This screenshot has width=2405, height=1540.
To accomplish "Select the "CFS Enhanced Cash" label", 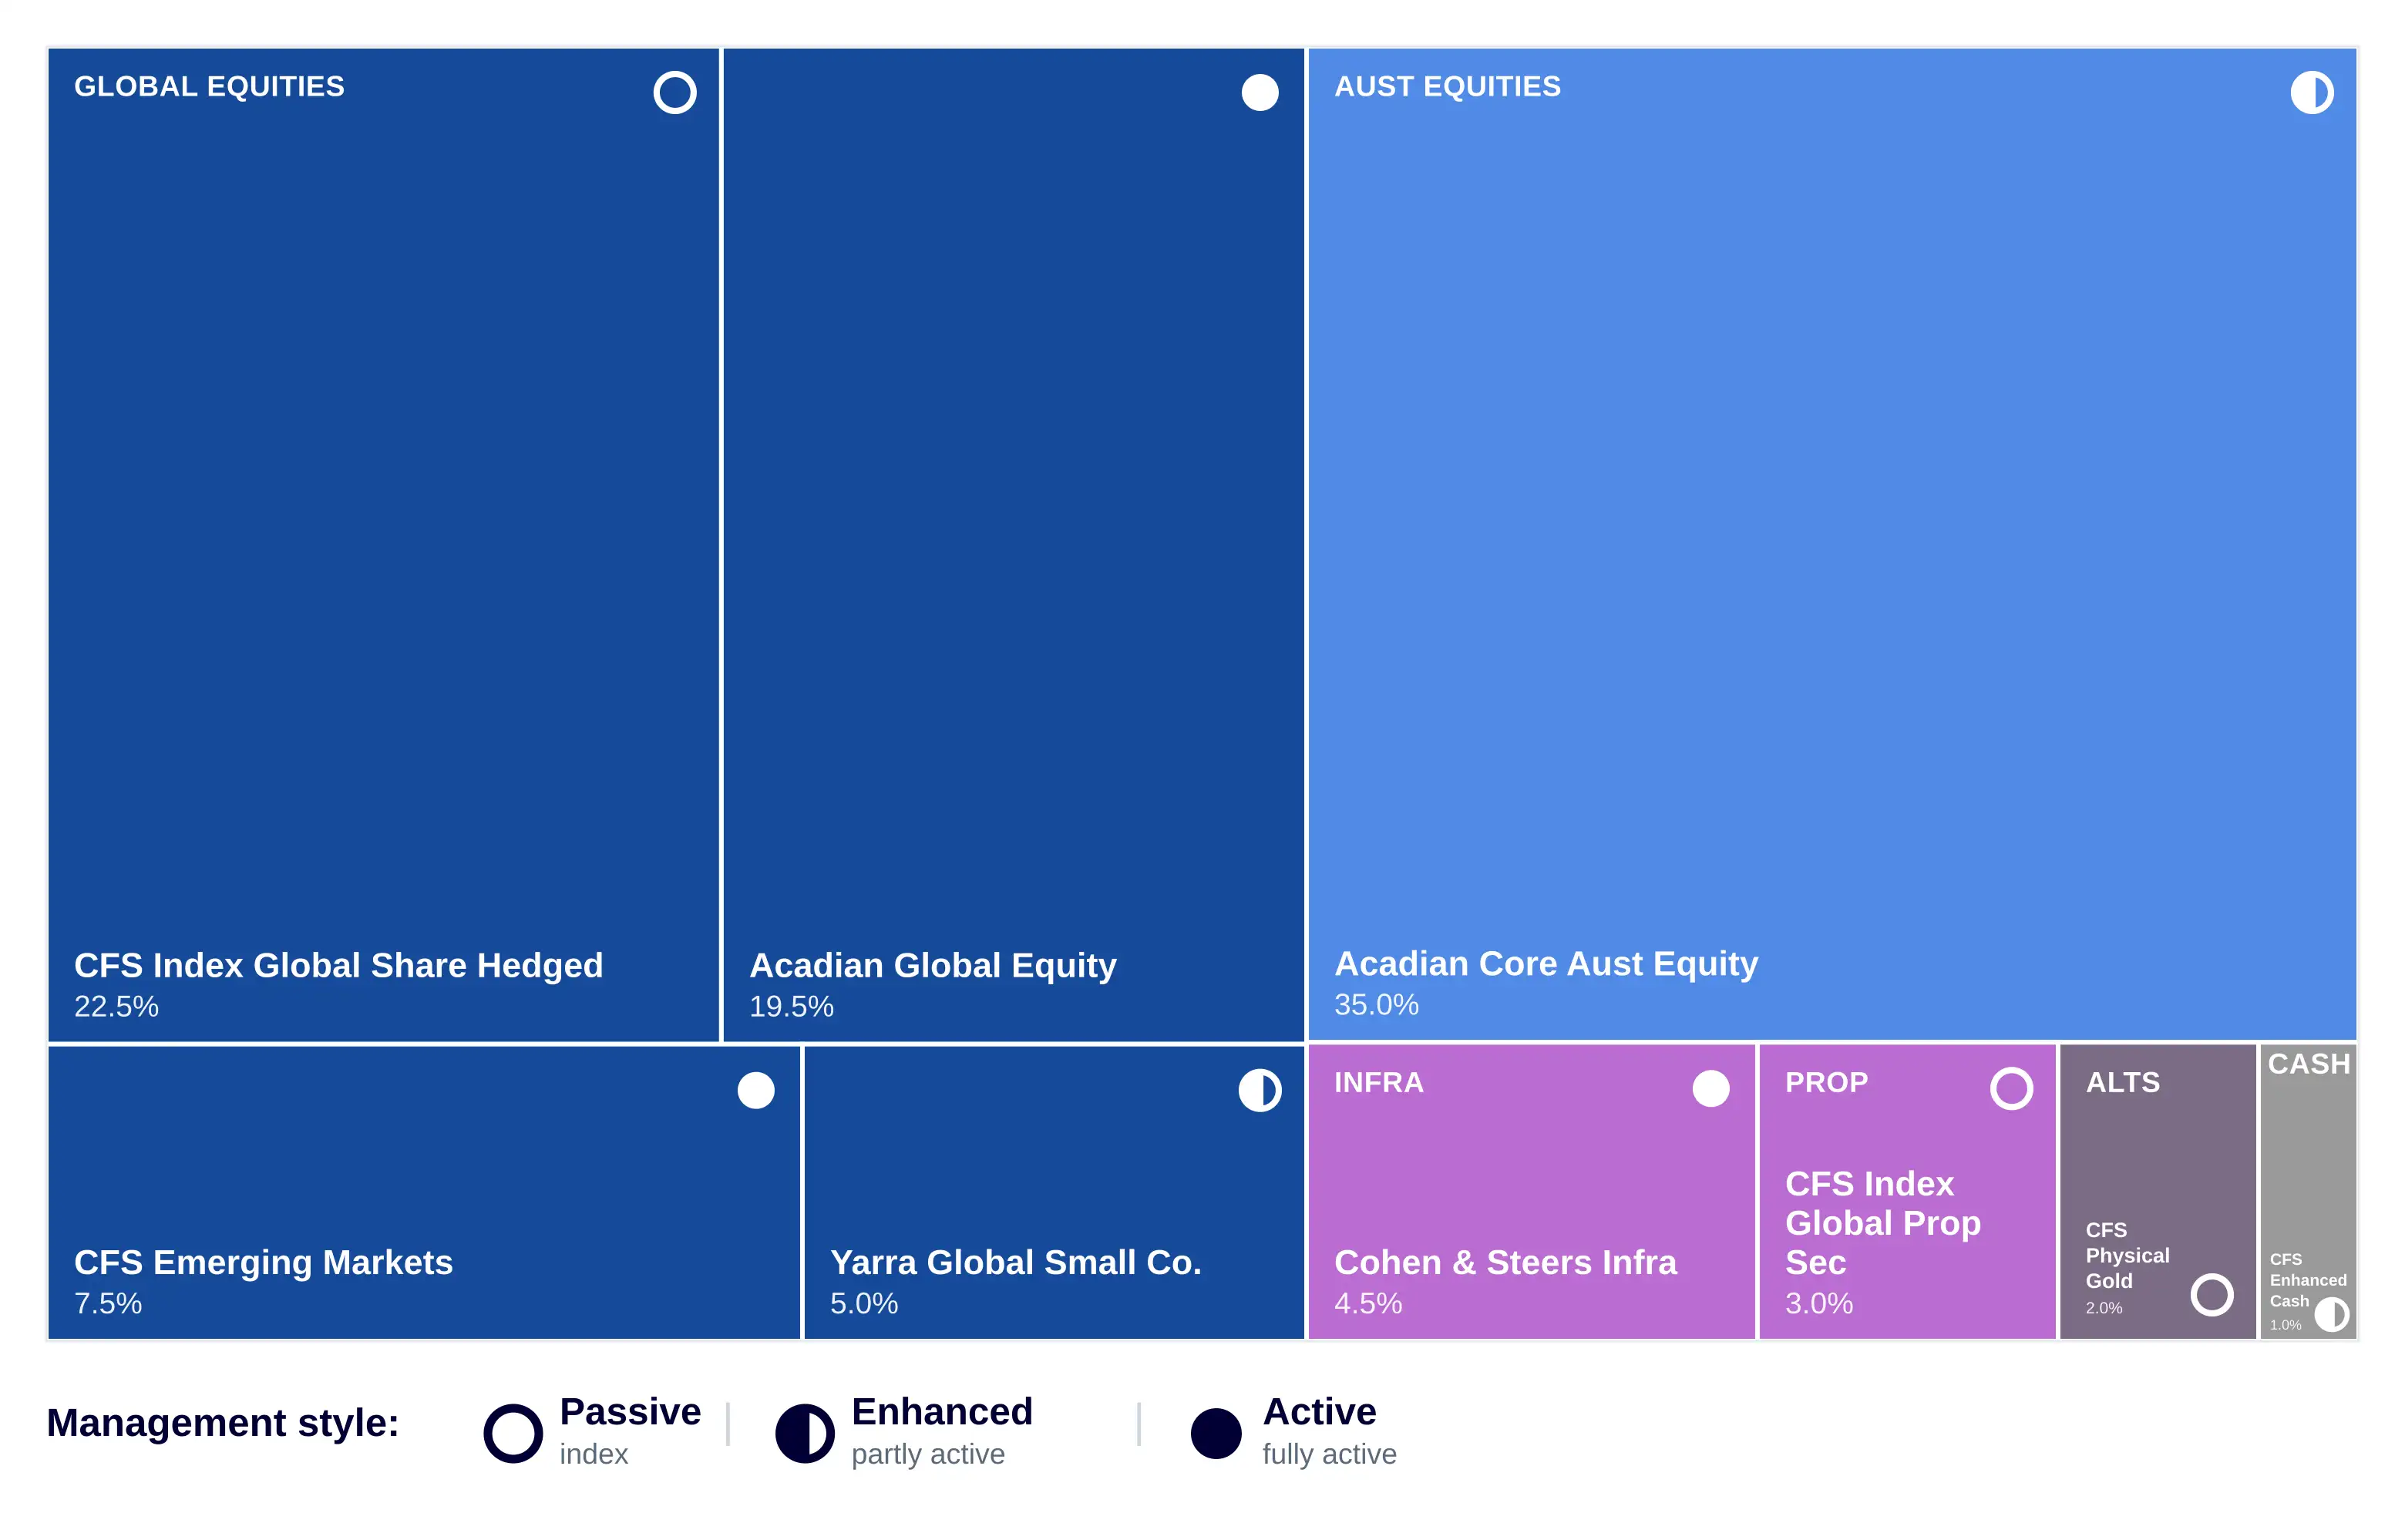I will point(2308,1280).
